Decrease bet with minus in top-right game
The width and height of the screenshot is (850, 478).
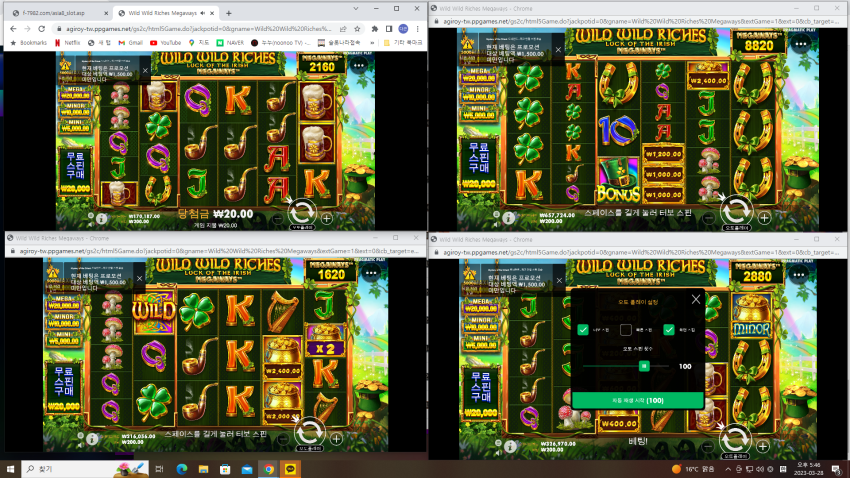click(708, 218)
